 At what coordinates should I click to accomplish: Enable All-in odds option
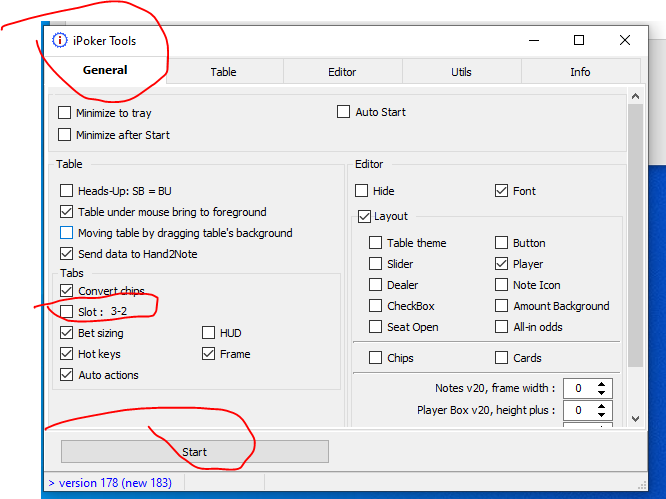(501, 327)
